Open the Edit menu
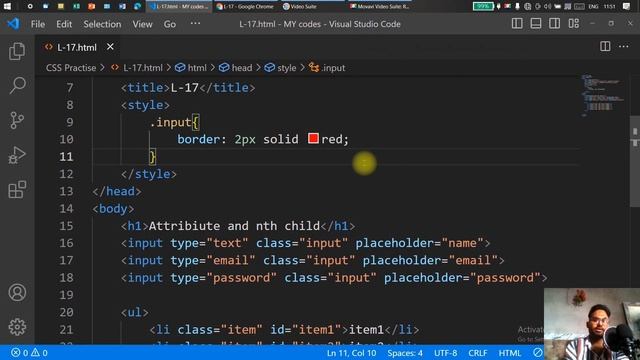The height and width of the screenshot is (360, 640). click(x=64, y=24)
